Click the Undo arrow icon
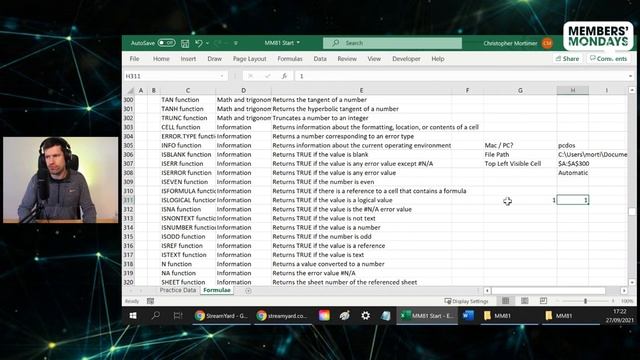The width and height of the screenshot is (640, 360). coord(199,43)
